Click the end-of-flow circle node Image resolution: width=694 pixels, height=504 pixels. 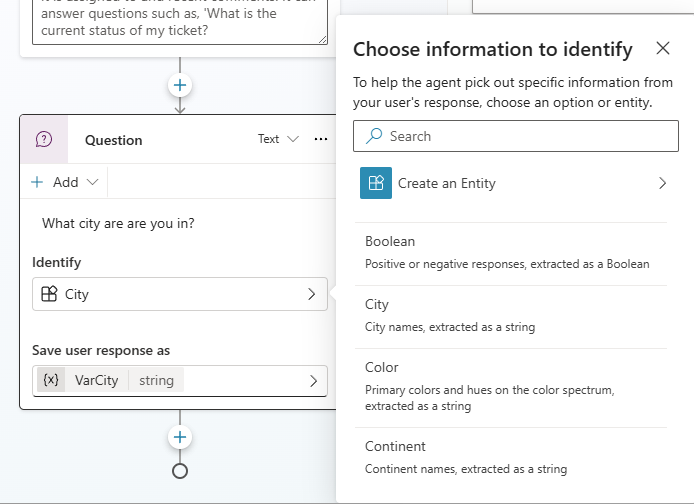point(180,471)
